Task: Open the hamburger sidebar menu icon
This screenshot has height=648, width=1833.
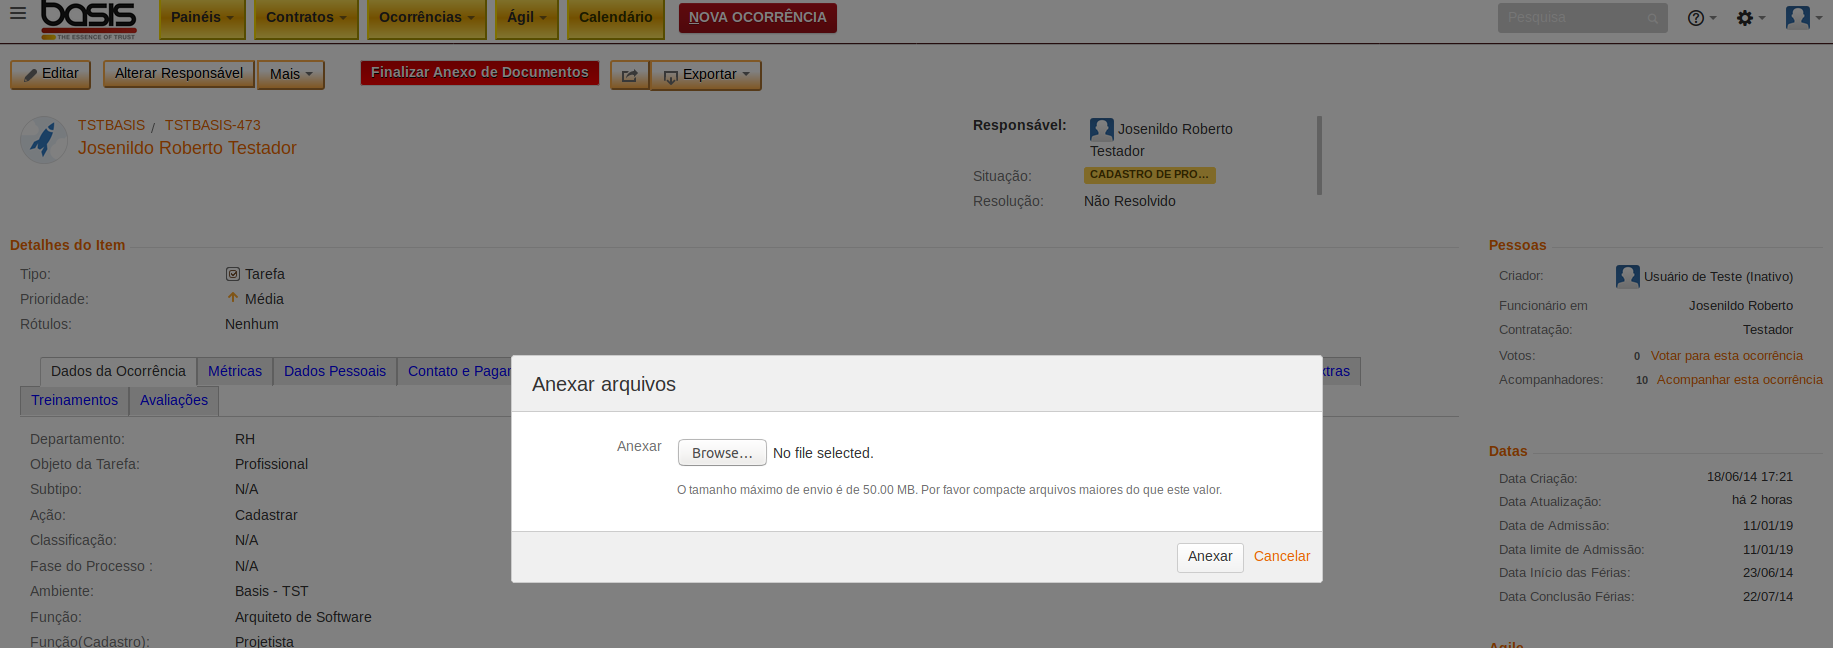Action: (x=18, y=14)
